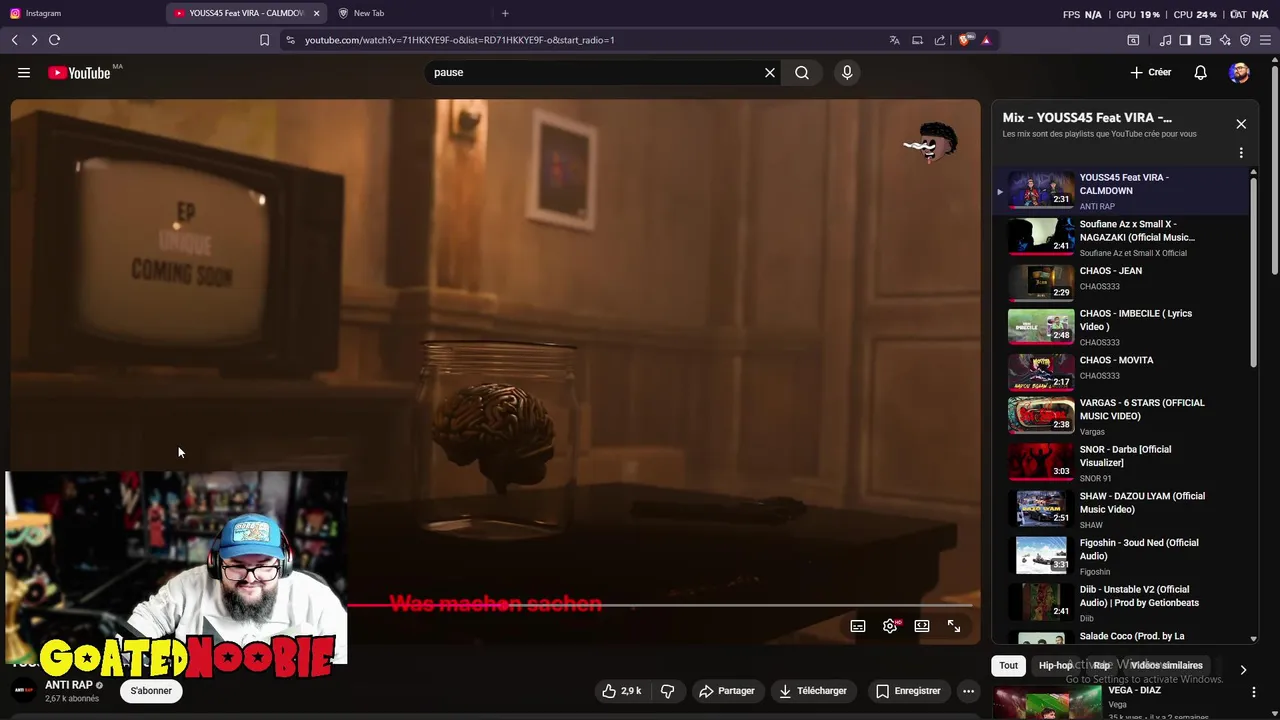Play CHAOS - MOVITA from the mix

coord(1122,371)
